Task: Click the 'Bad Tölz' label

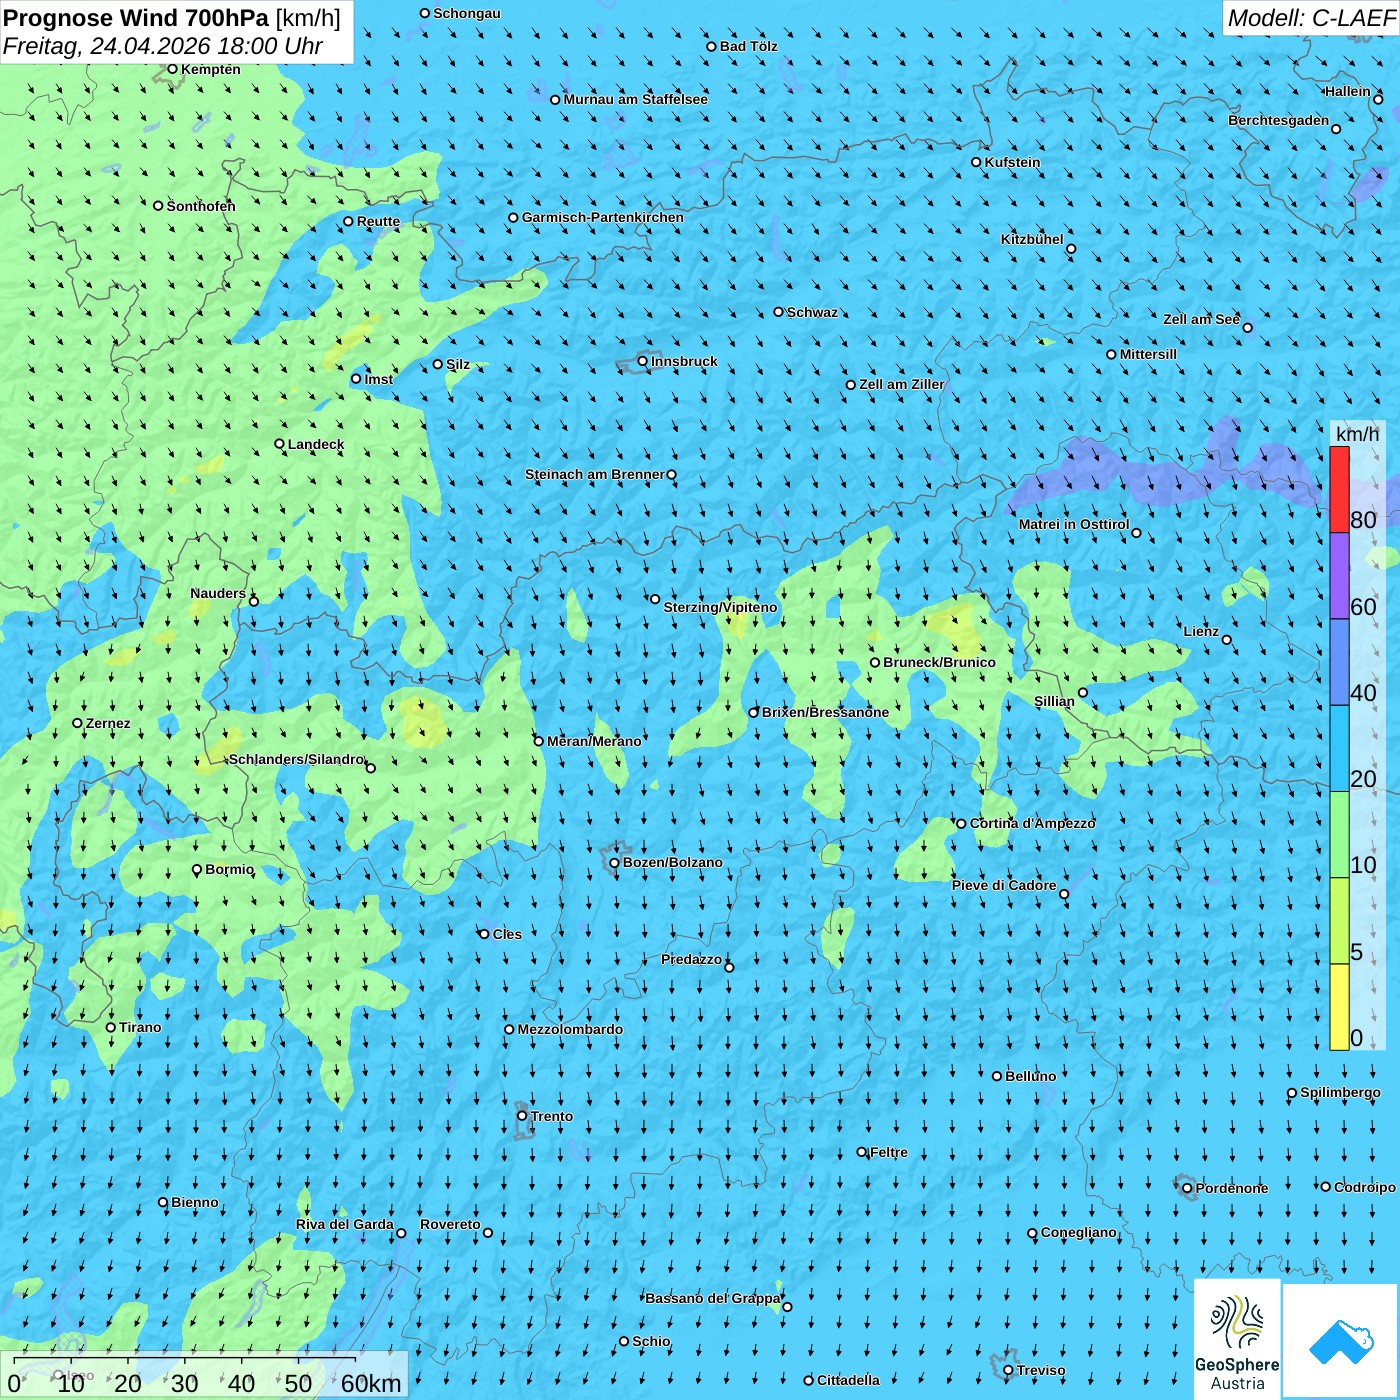Action: pos(749,46)
